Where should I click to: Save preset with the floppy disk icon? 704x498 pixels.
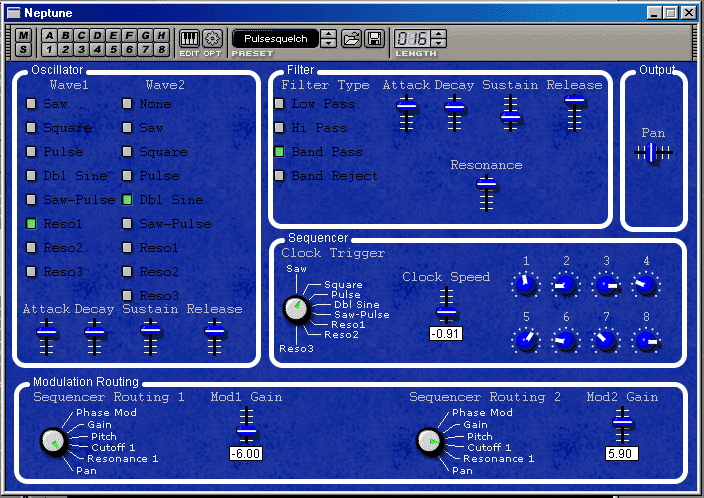point(374,39)
